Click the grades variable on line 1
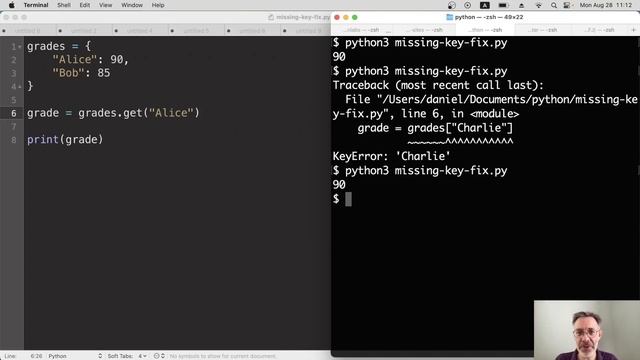Screen dimensions: 640x360 coord(46,46)
